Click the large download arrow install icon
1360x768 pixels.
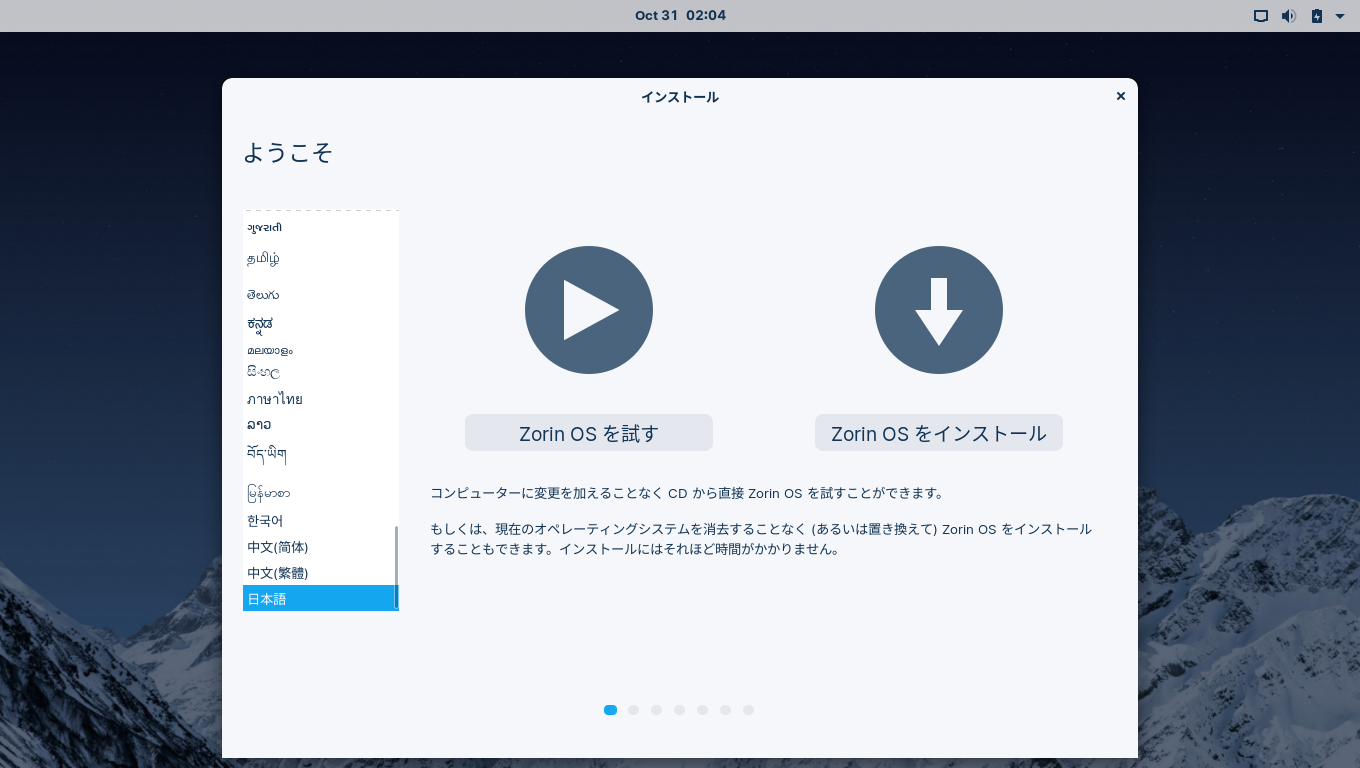(x=939, y=310)
